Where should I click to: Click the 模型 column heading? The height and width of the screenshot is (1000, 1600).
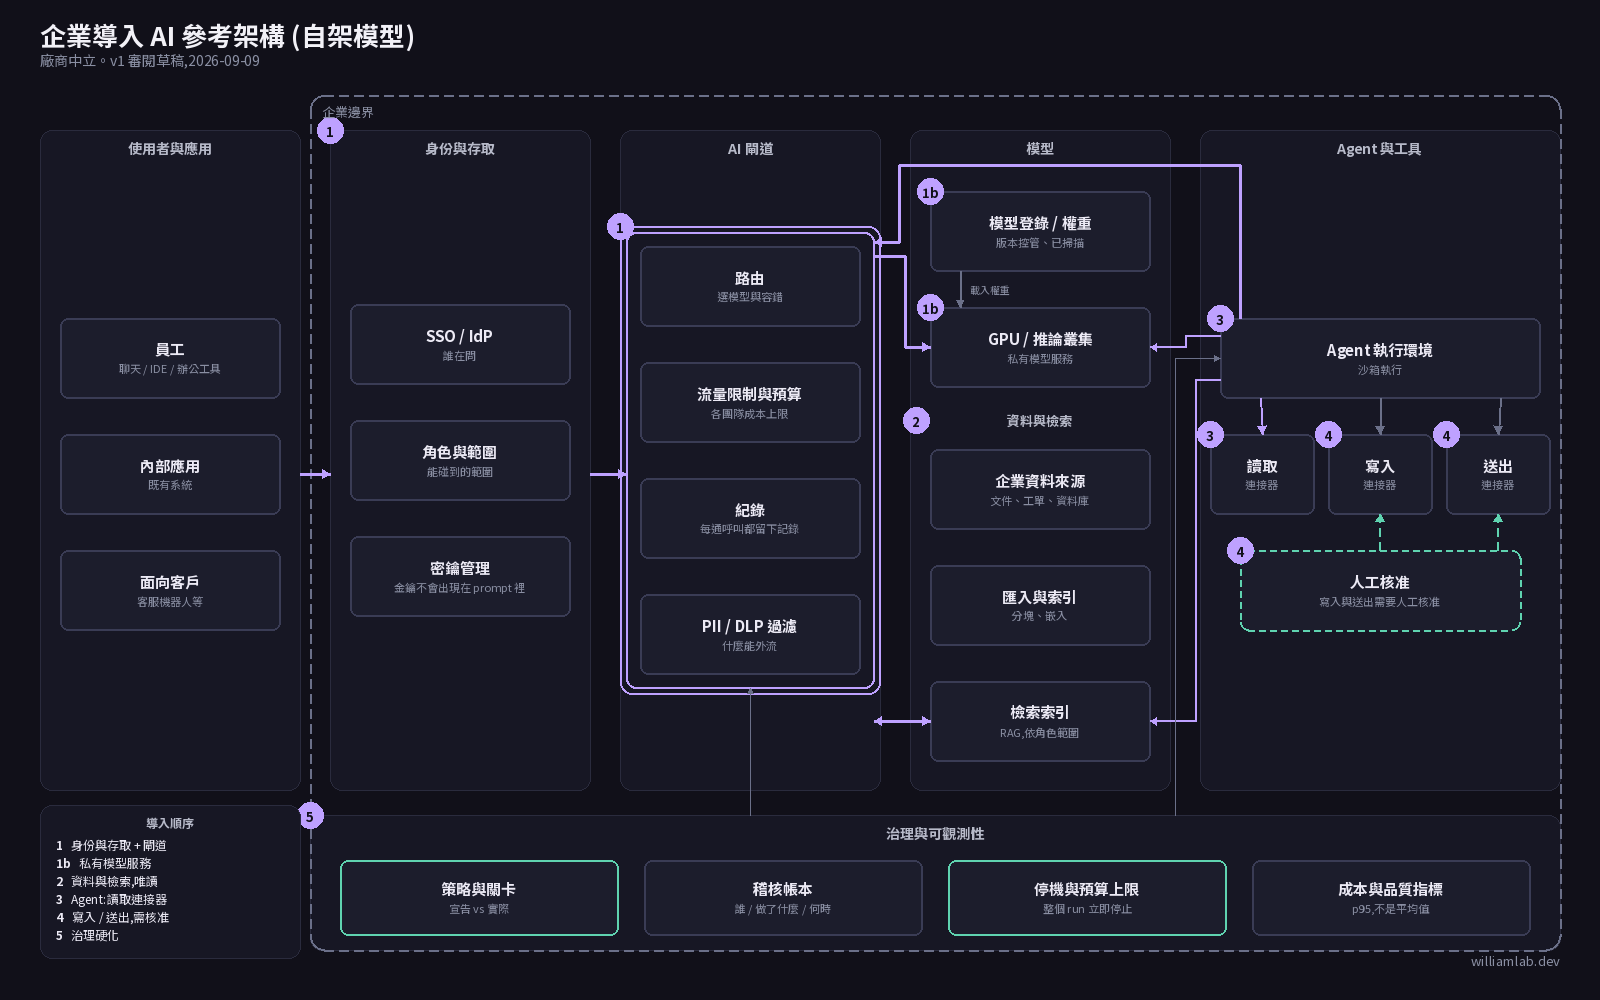point(1040,149)
